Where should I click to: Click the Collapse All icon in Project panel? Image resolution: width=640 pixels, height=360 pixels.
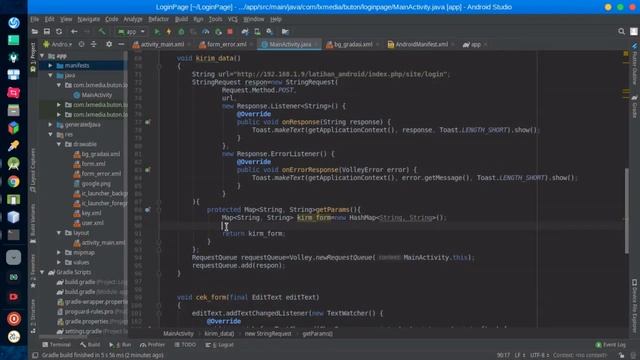tap(93, 44)
